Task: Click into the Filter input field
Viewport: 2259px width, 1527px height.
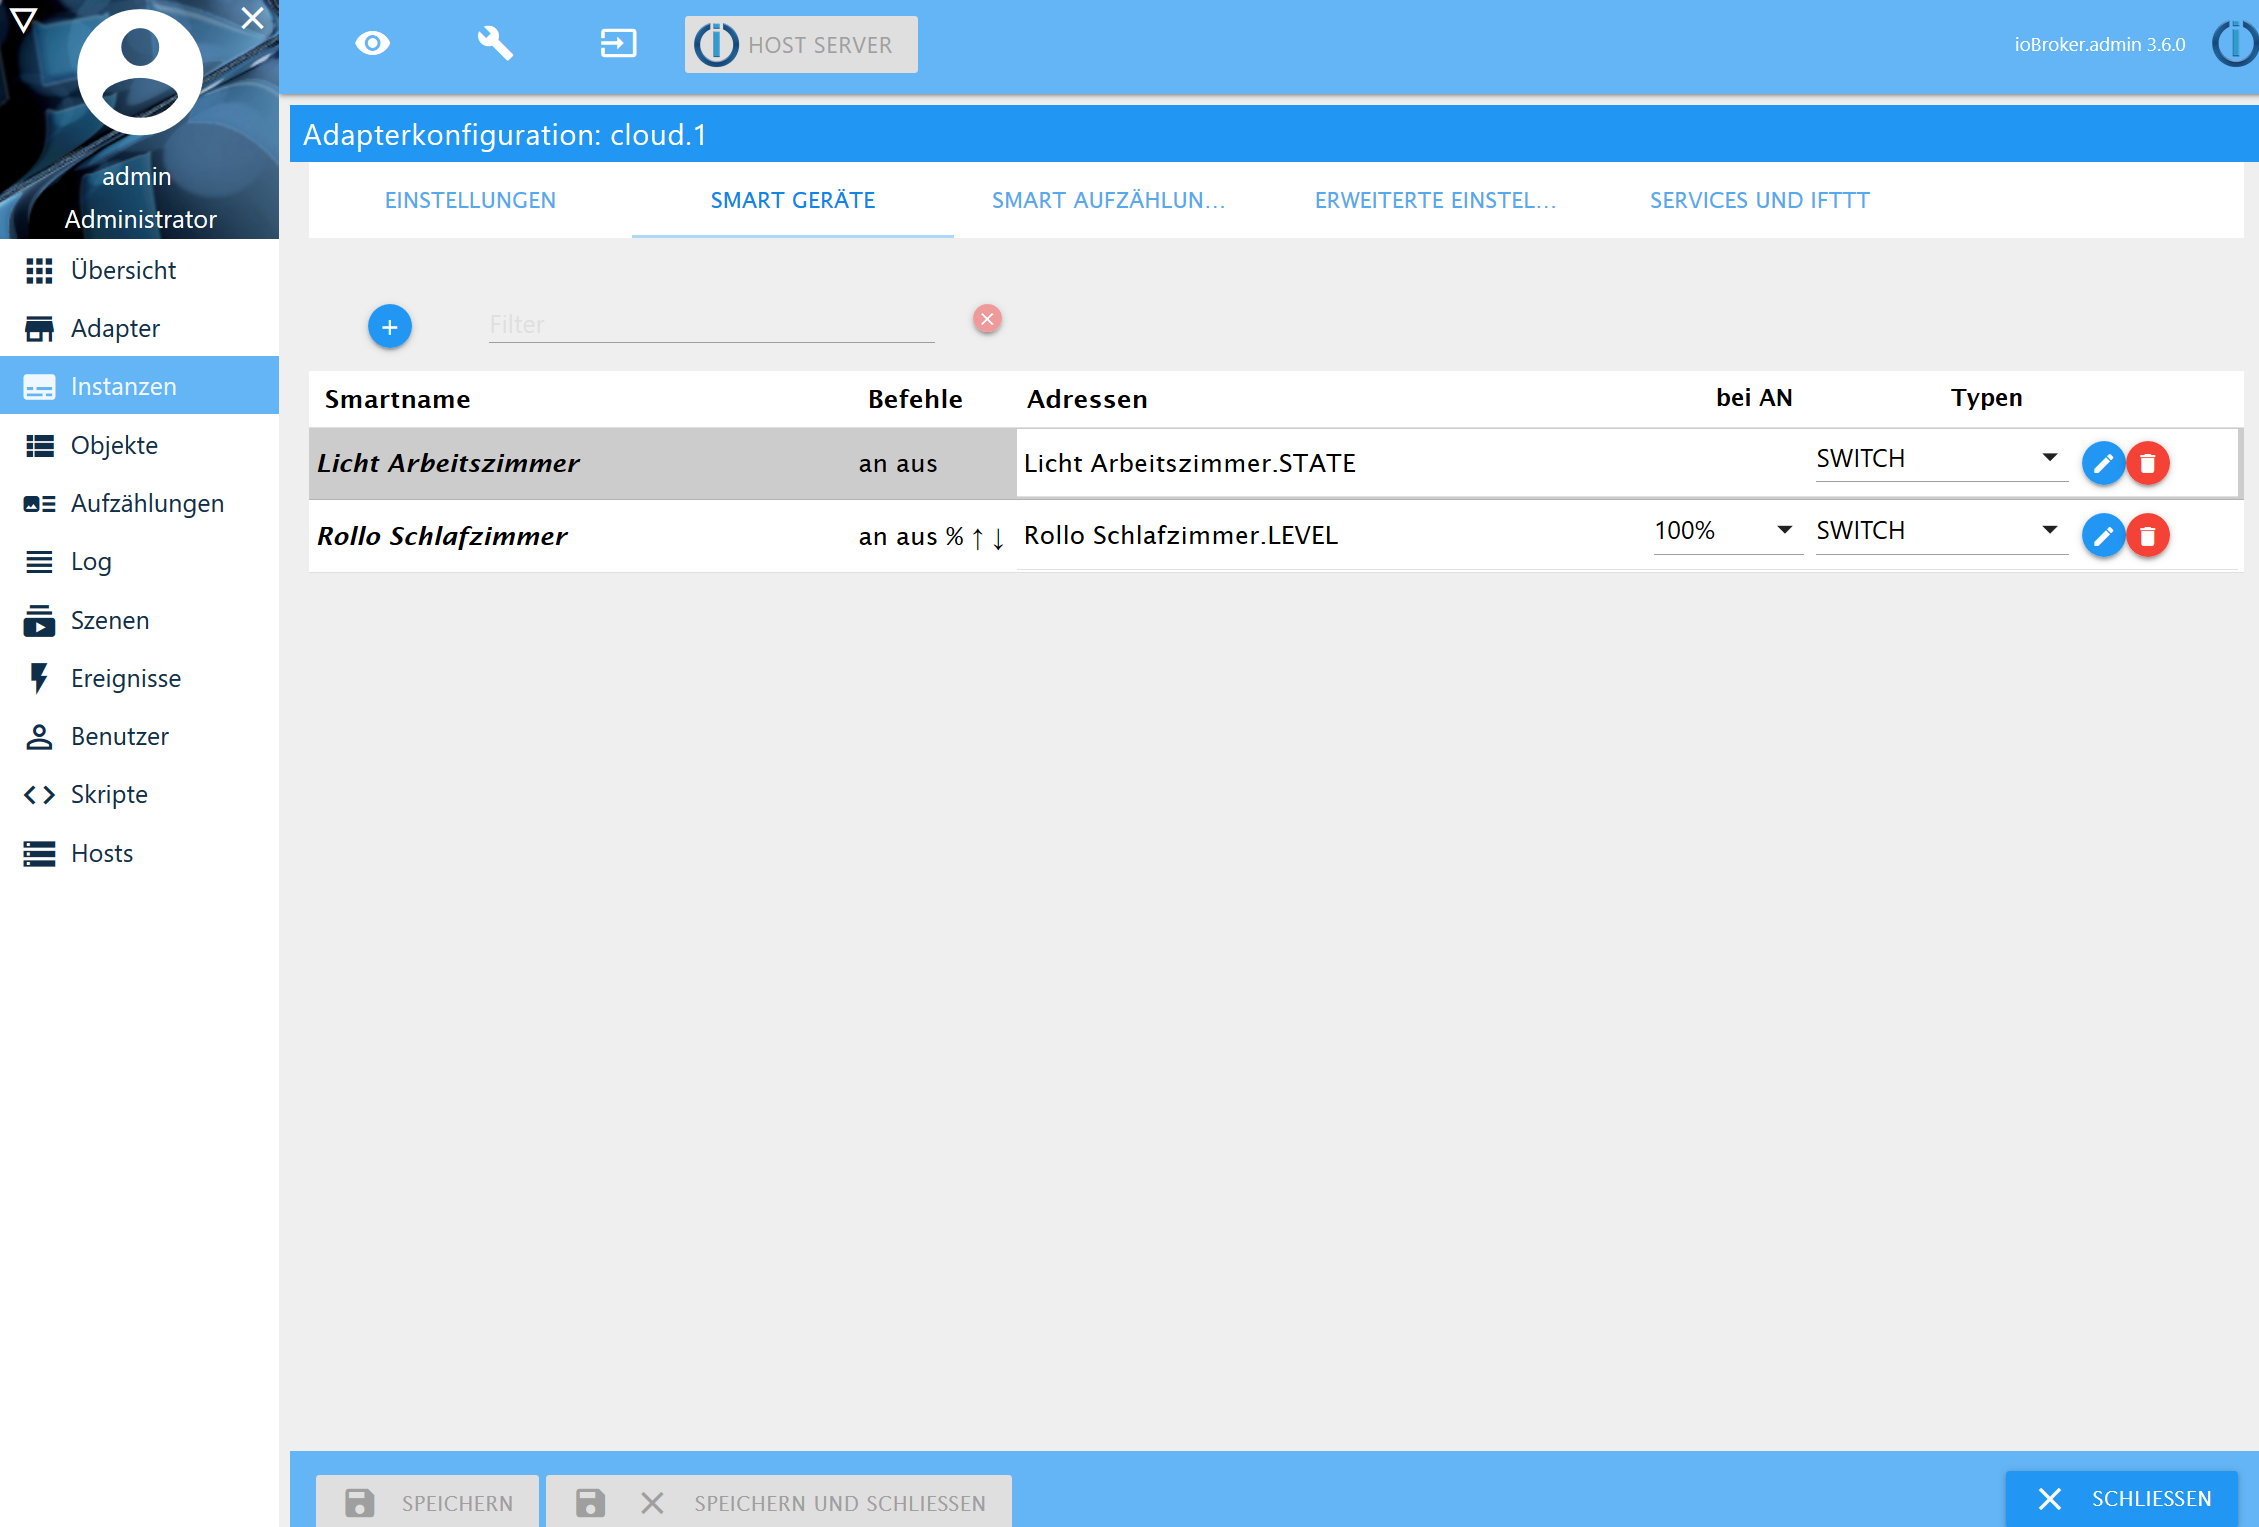Action: click(x=710, y=324)
